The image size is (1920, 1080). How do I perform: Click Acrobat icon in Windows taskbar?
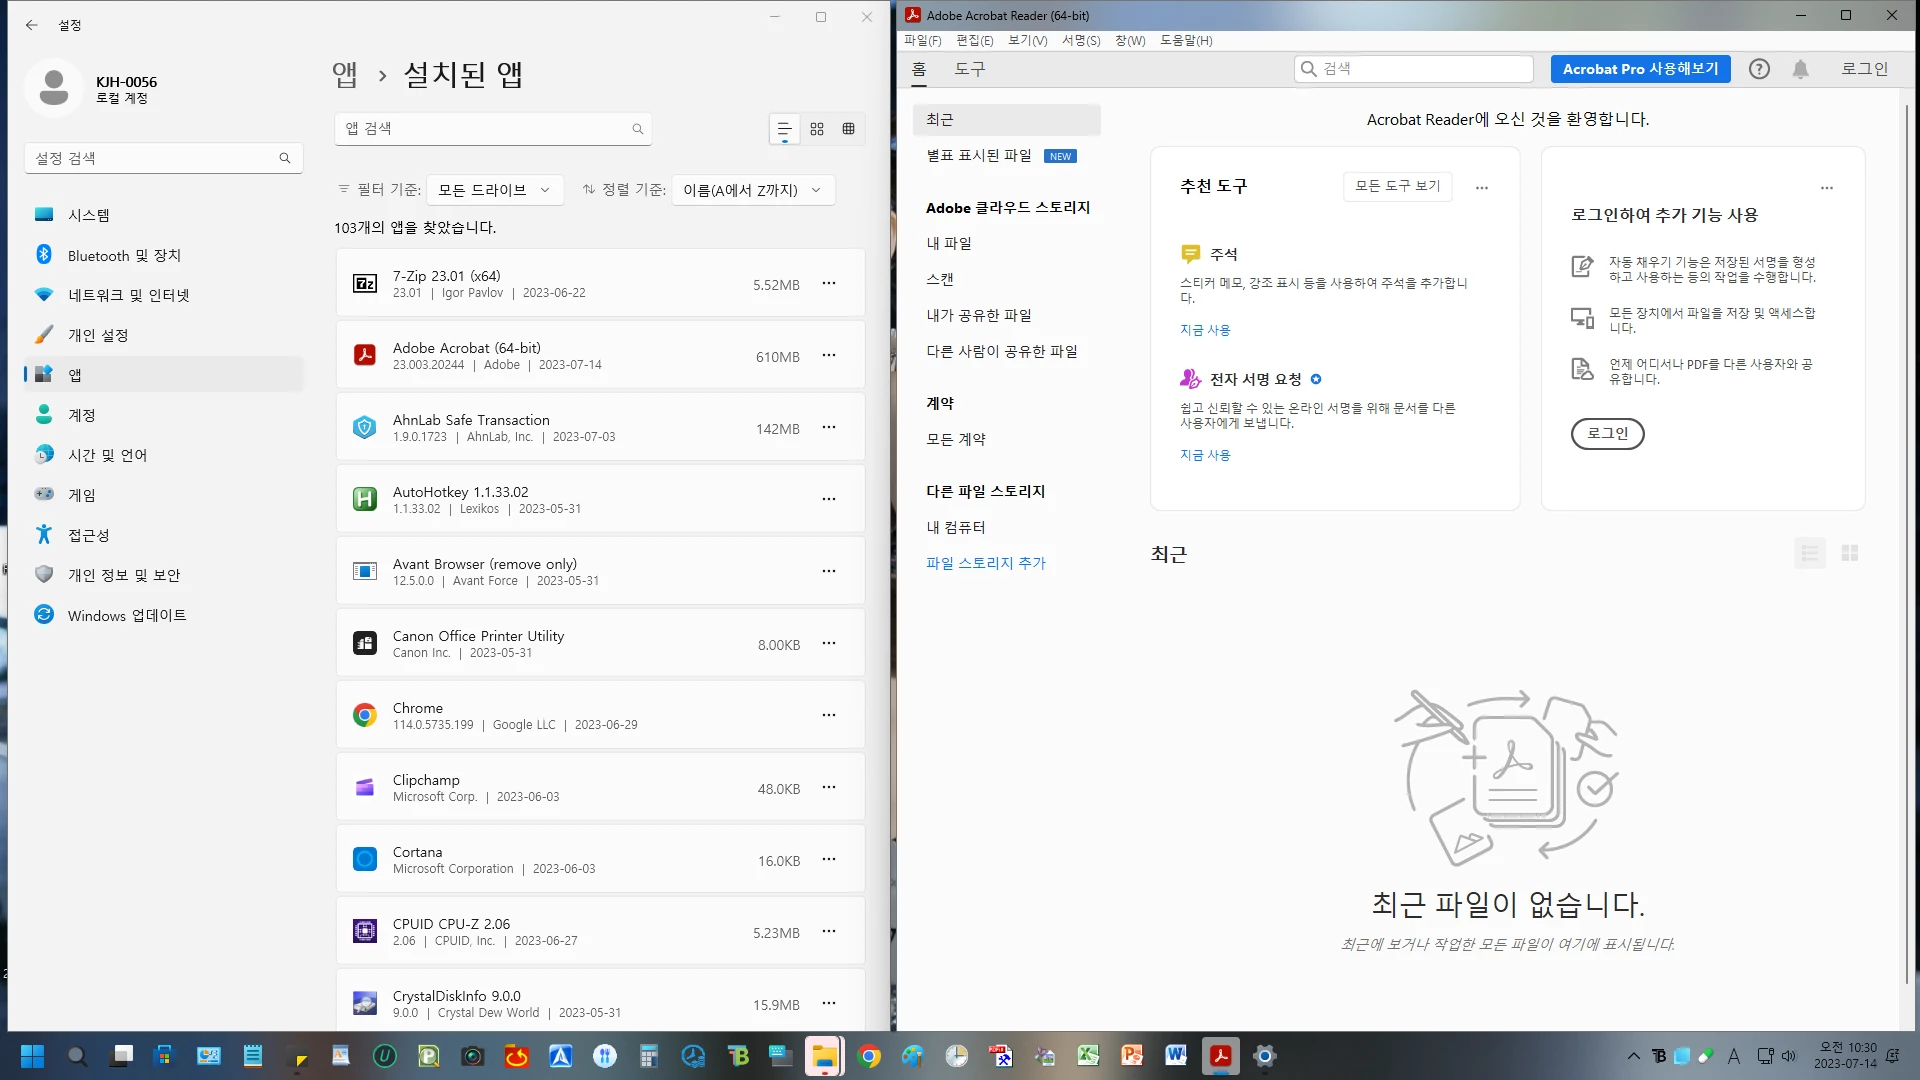pos(1220,1056)
